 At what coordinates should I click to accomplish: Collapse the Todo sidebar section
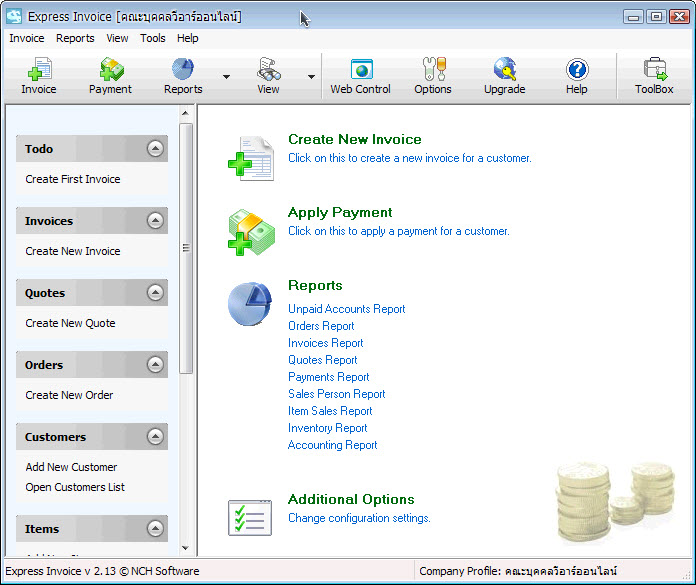pos(155,148)
